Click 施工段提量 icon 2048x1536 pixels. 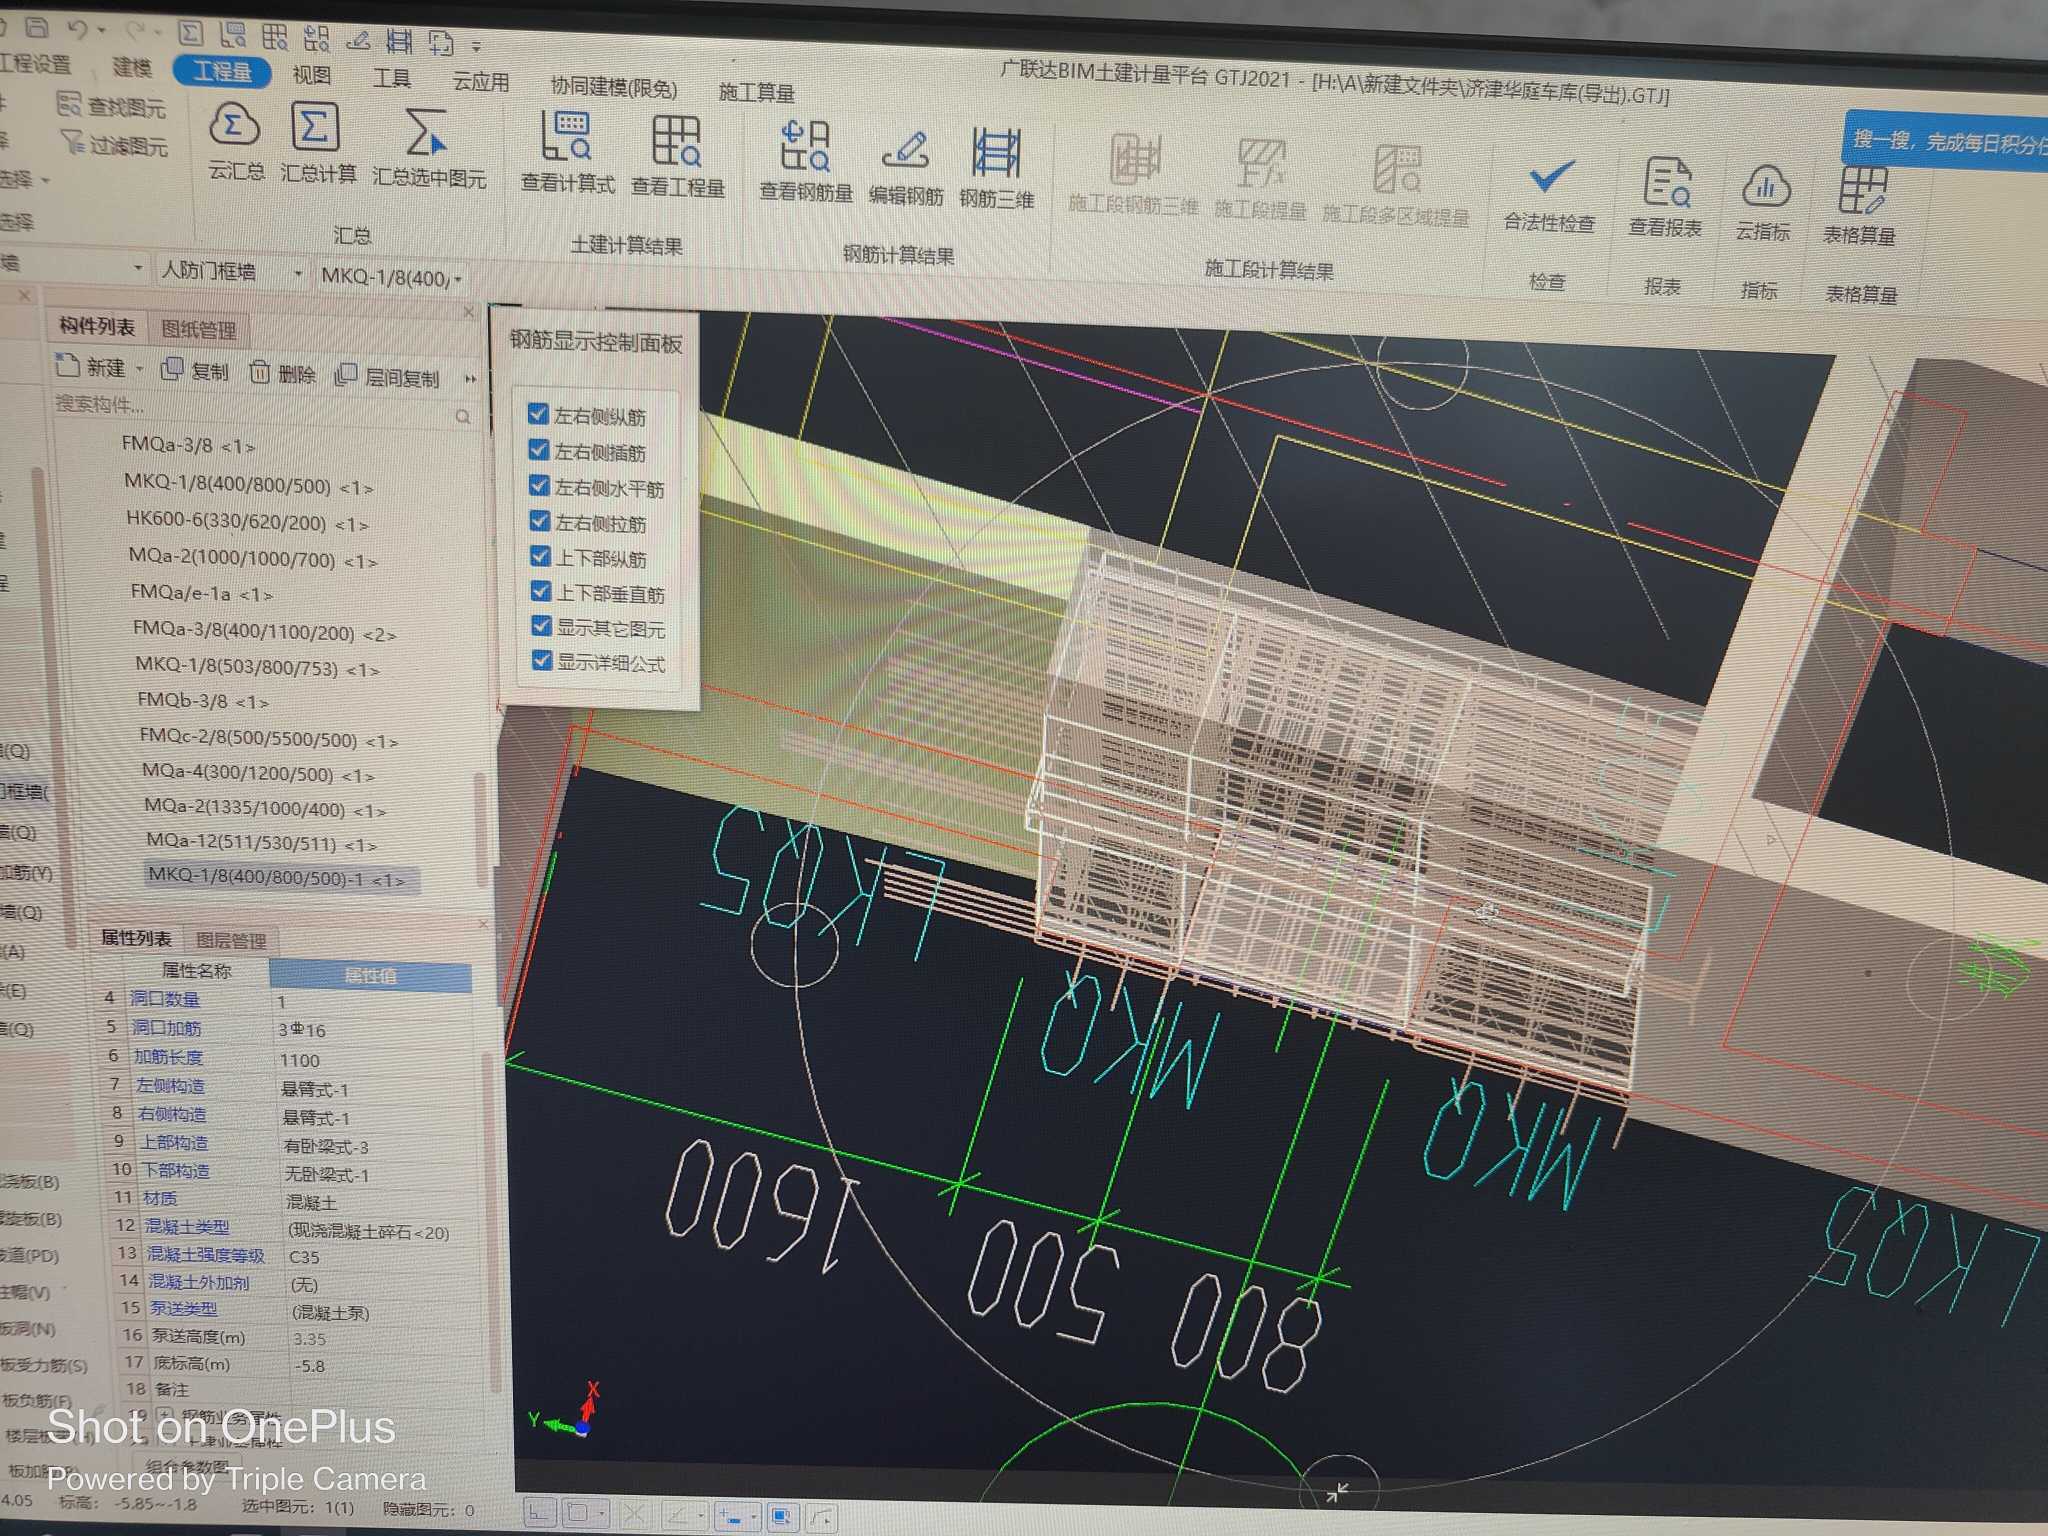pos(1260,164)
